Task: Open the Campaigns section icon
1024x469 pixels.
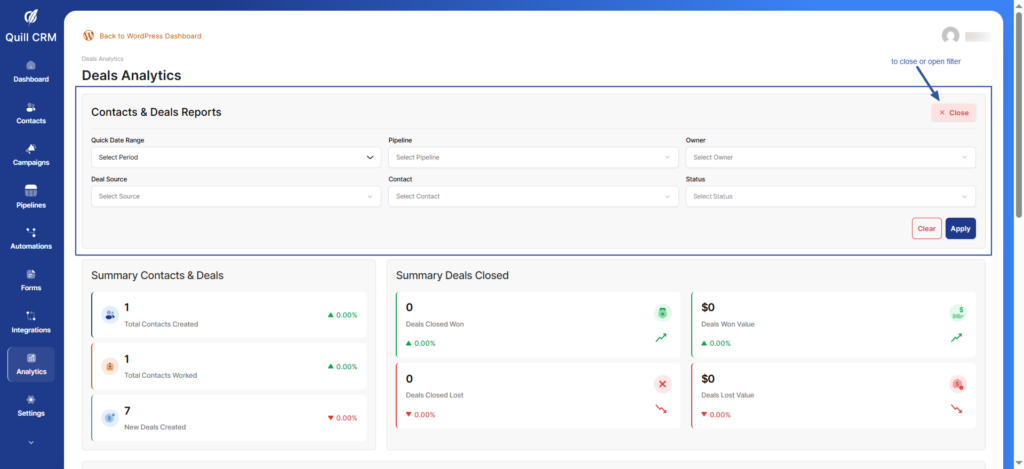Action: point(31,149)
